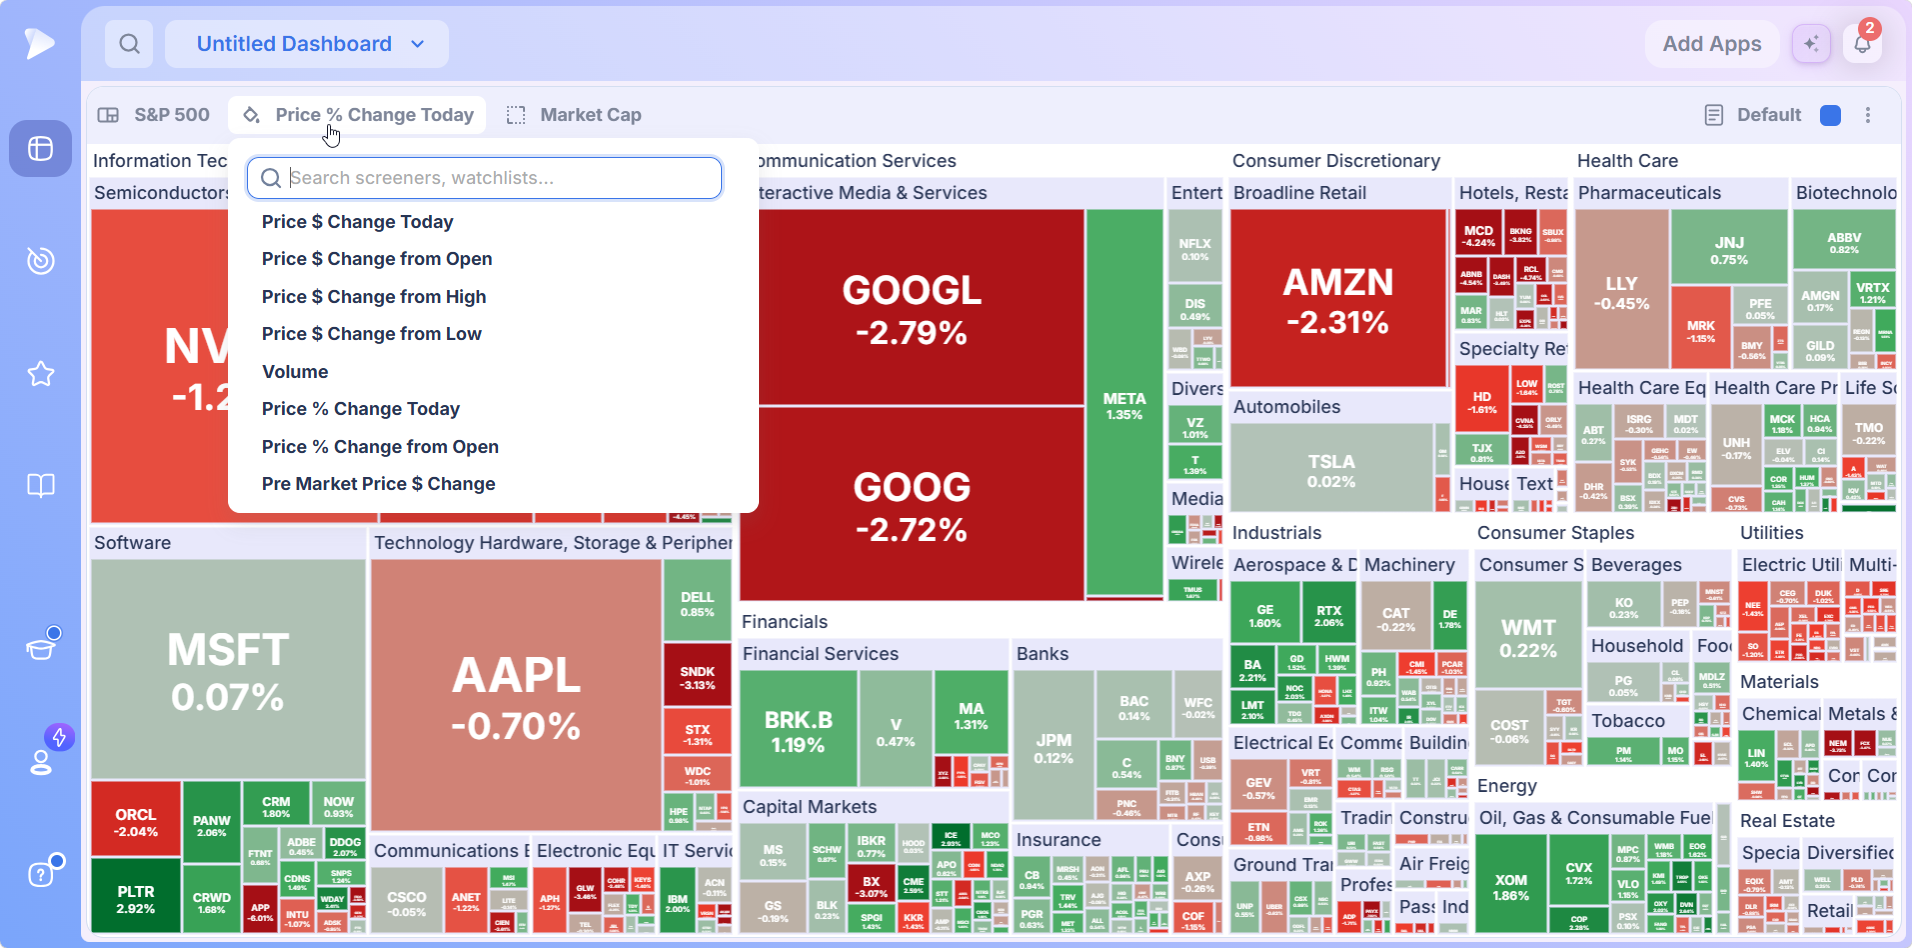Click the GOOG -2.72% tile

(912, 504)
